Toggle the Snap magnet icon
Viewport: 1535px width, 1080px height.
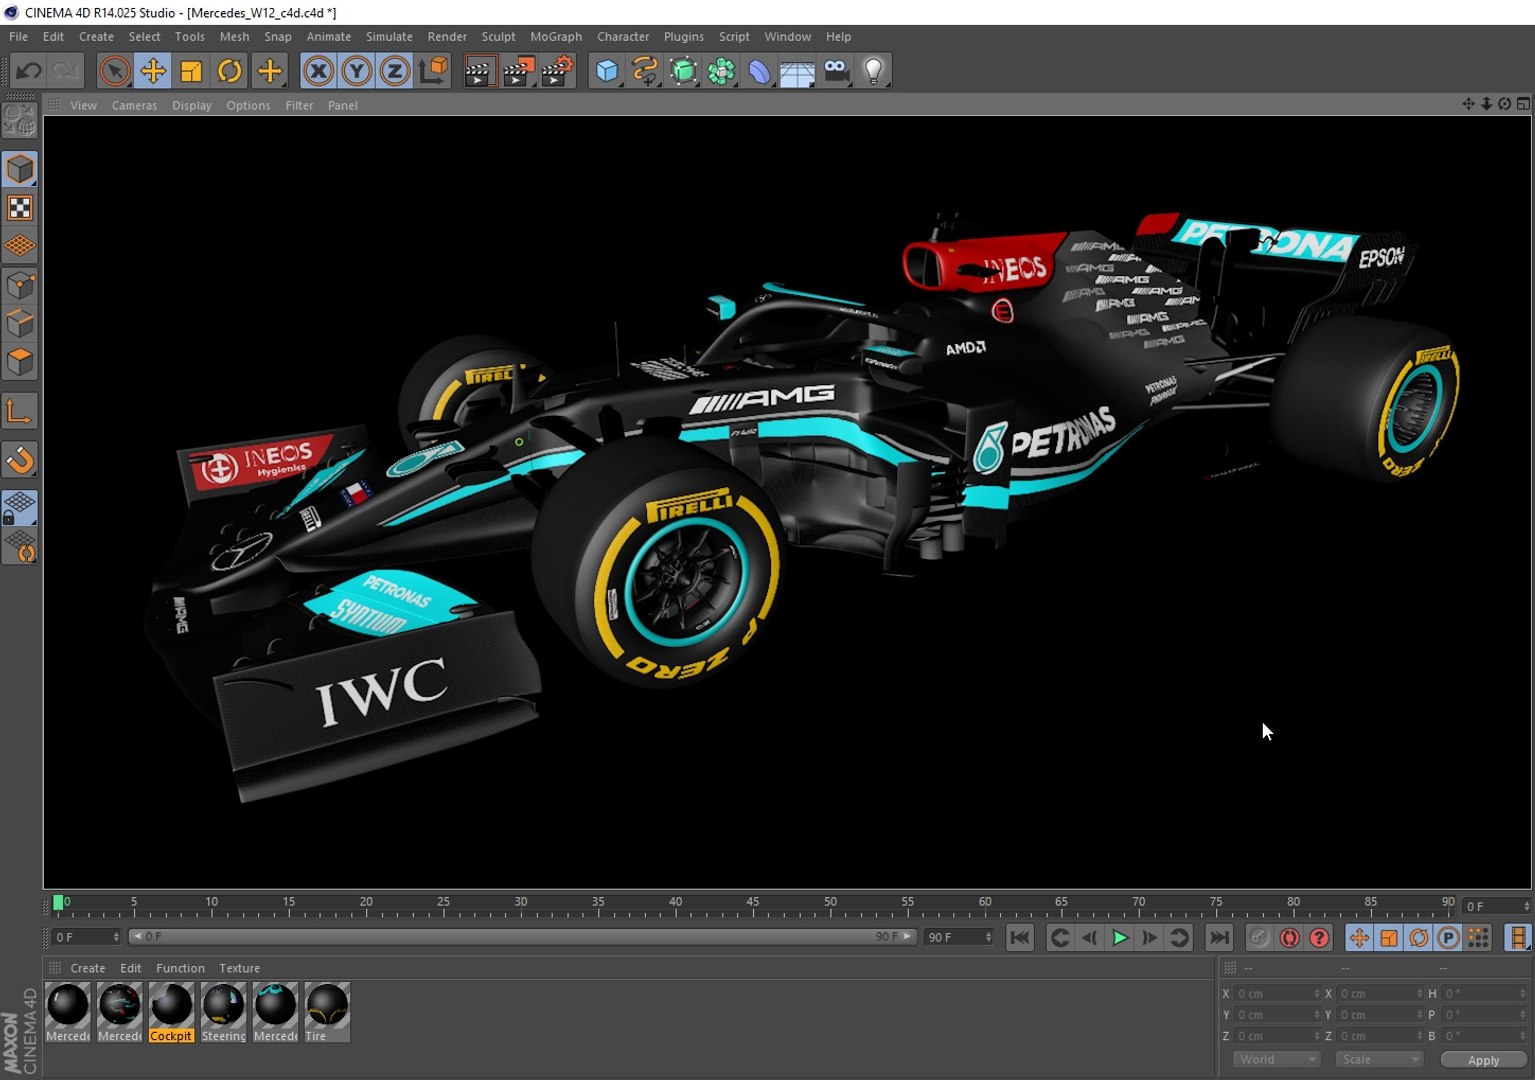pyautogui.click(x=20, y=460)
